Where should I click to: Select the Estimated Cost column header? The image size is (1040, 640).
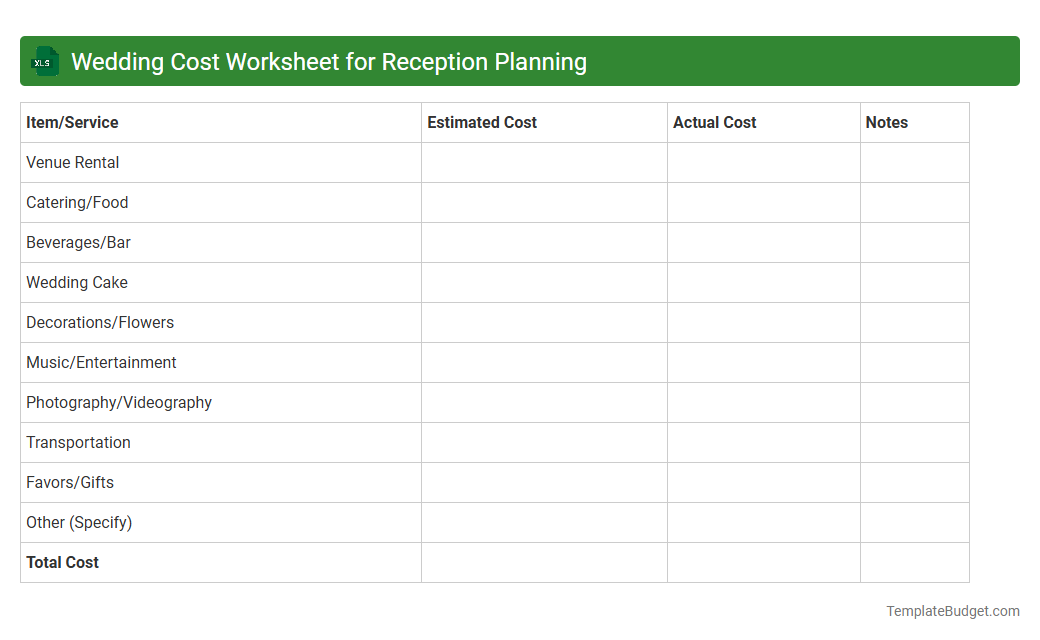coord(482,122)
